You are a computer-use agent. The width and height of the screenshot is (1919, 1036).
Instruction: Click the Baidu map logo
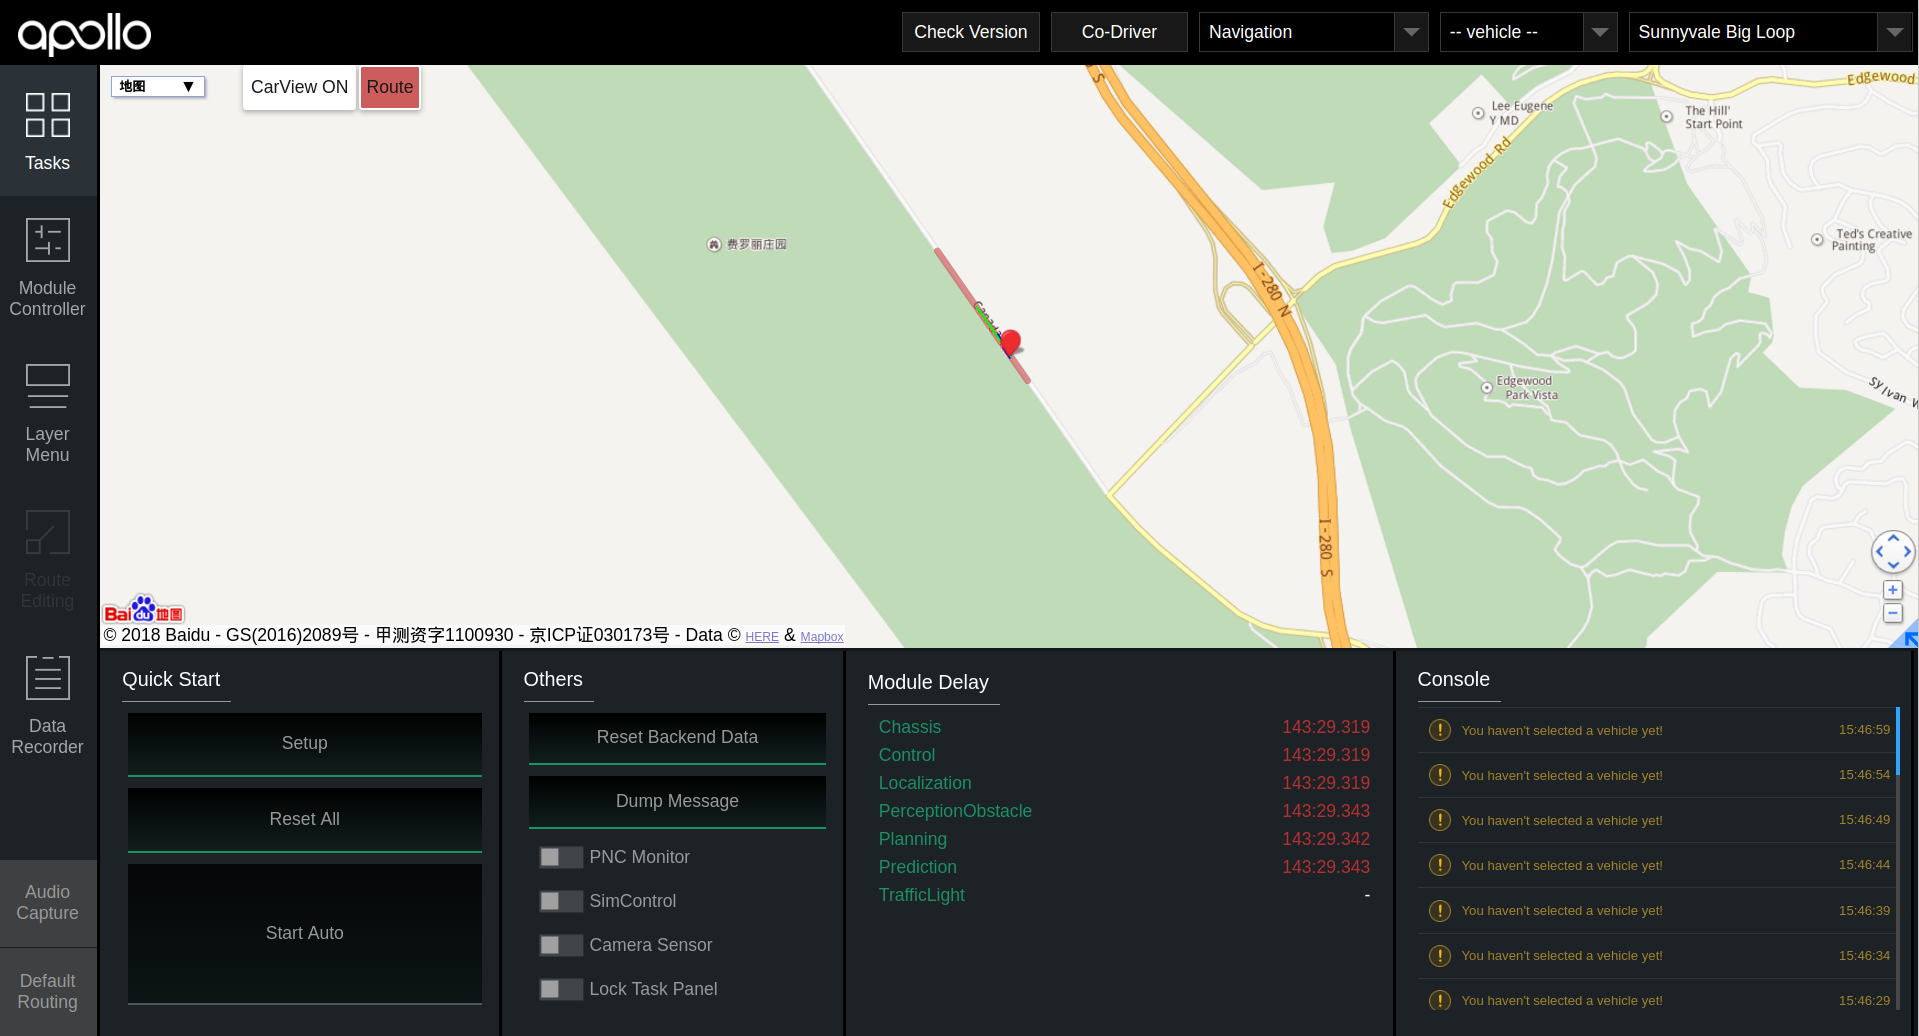[144, 610]
